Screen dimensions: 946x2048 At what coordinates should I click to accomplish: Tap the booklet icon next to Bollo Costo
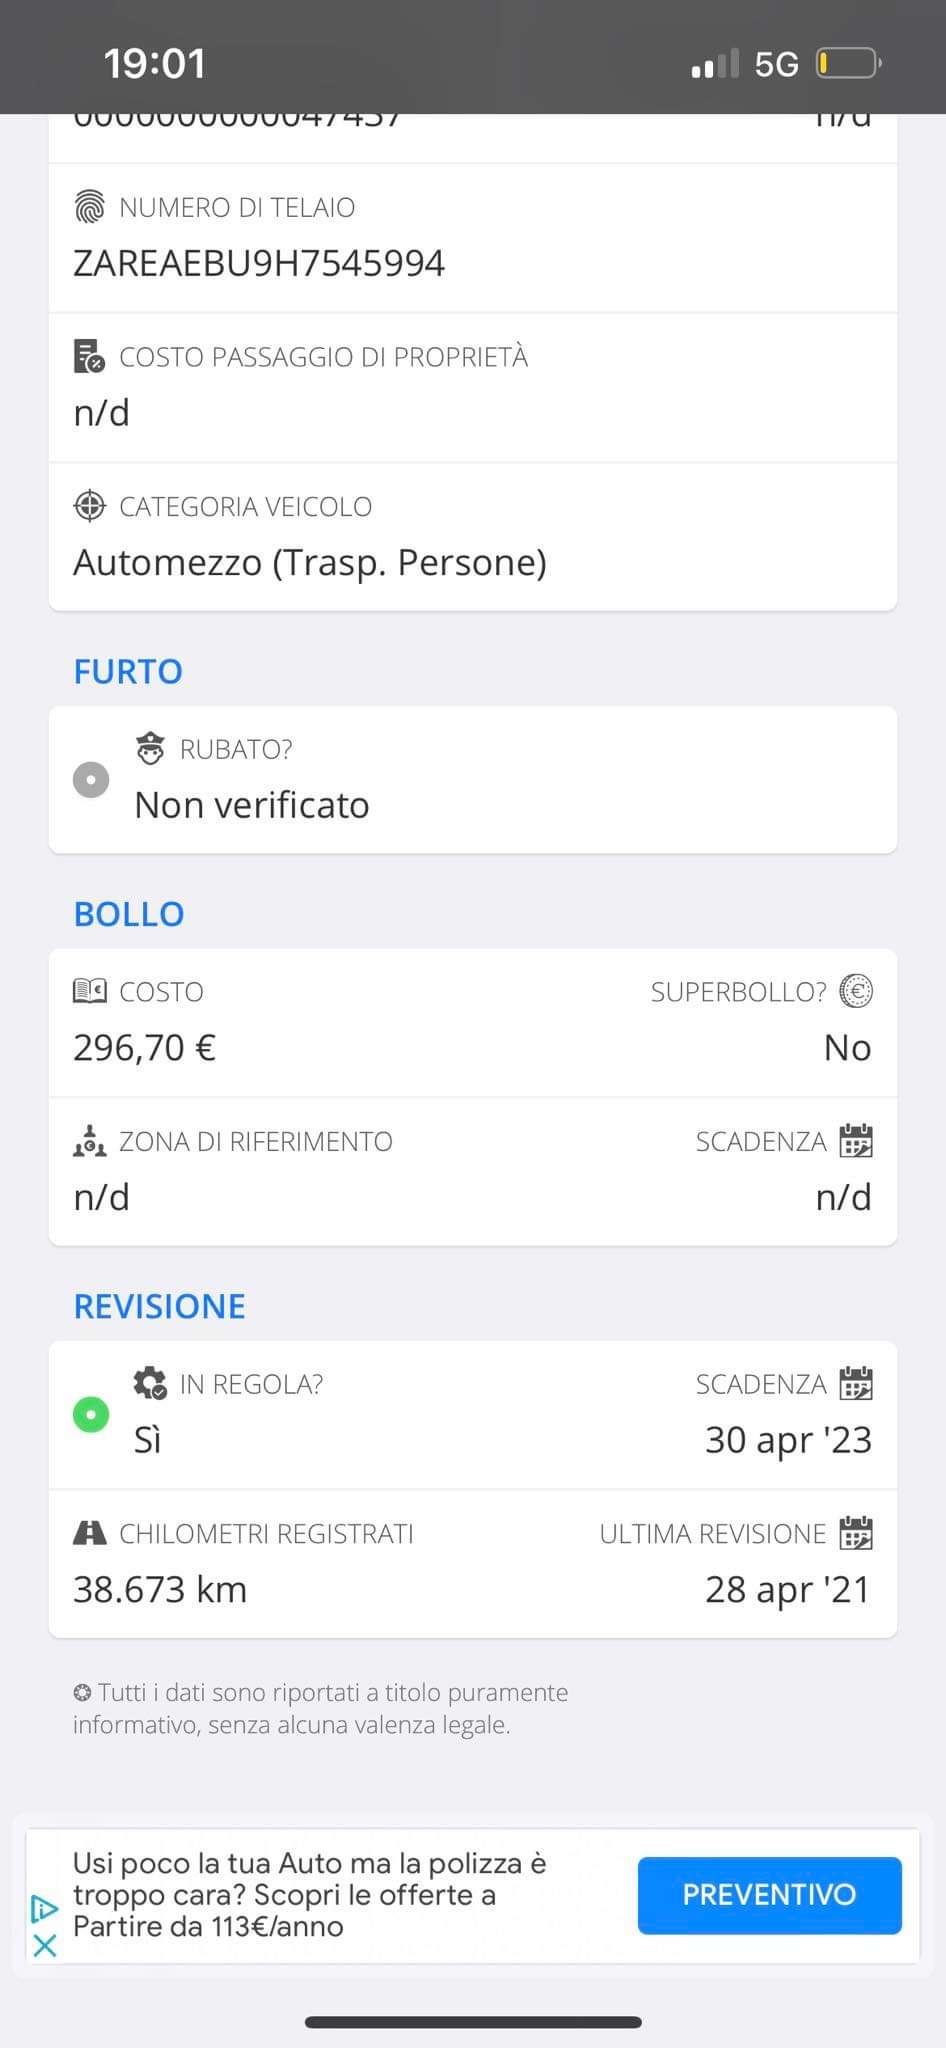coord(90,991)
